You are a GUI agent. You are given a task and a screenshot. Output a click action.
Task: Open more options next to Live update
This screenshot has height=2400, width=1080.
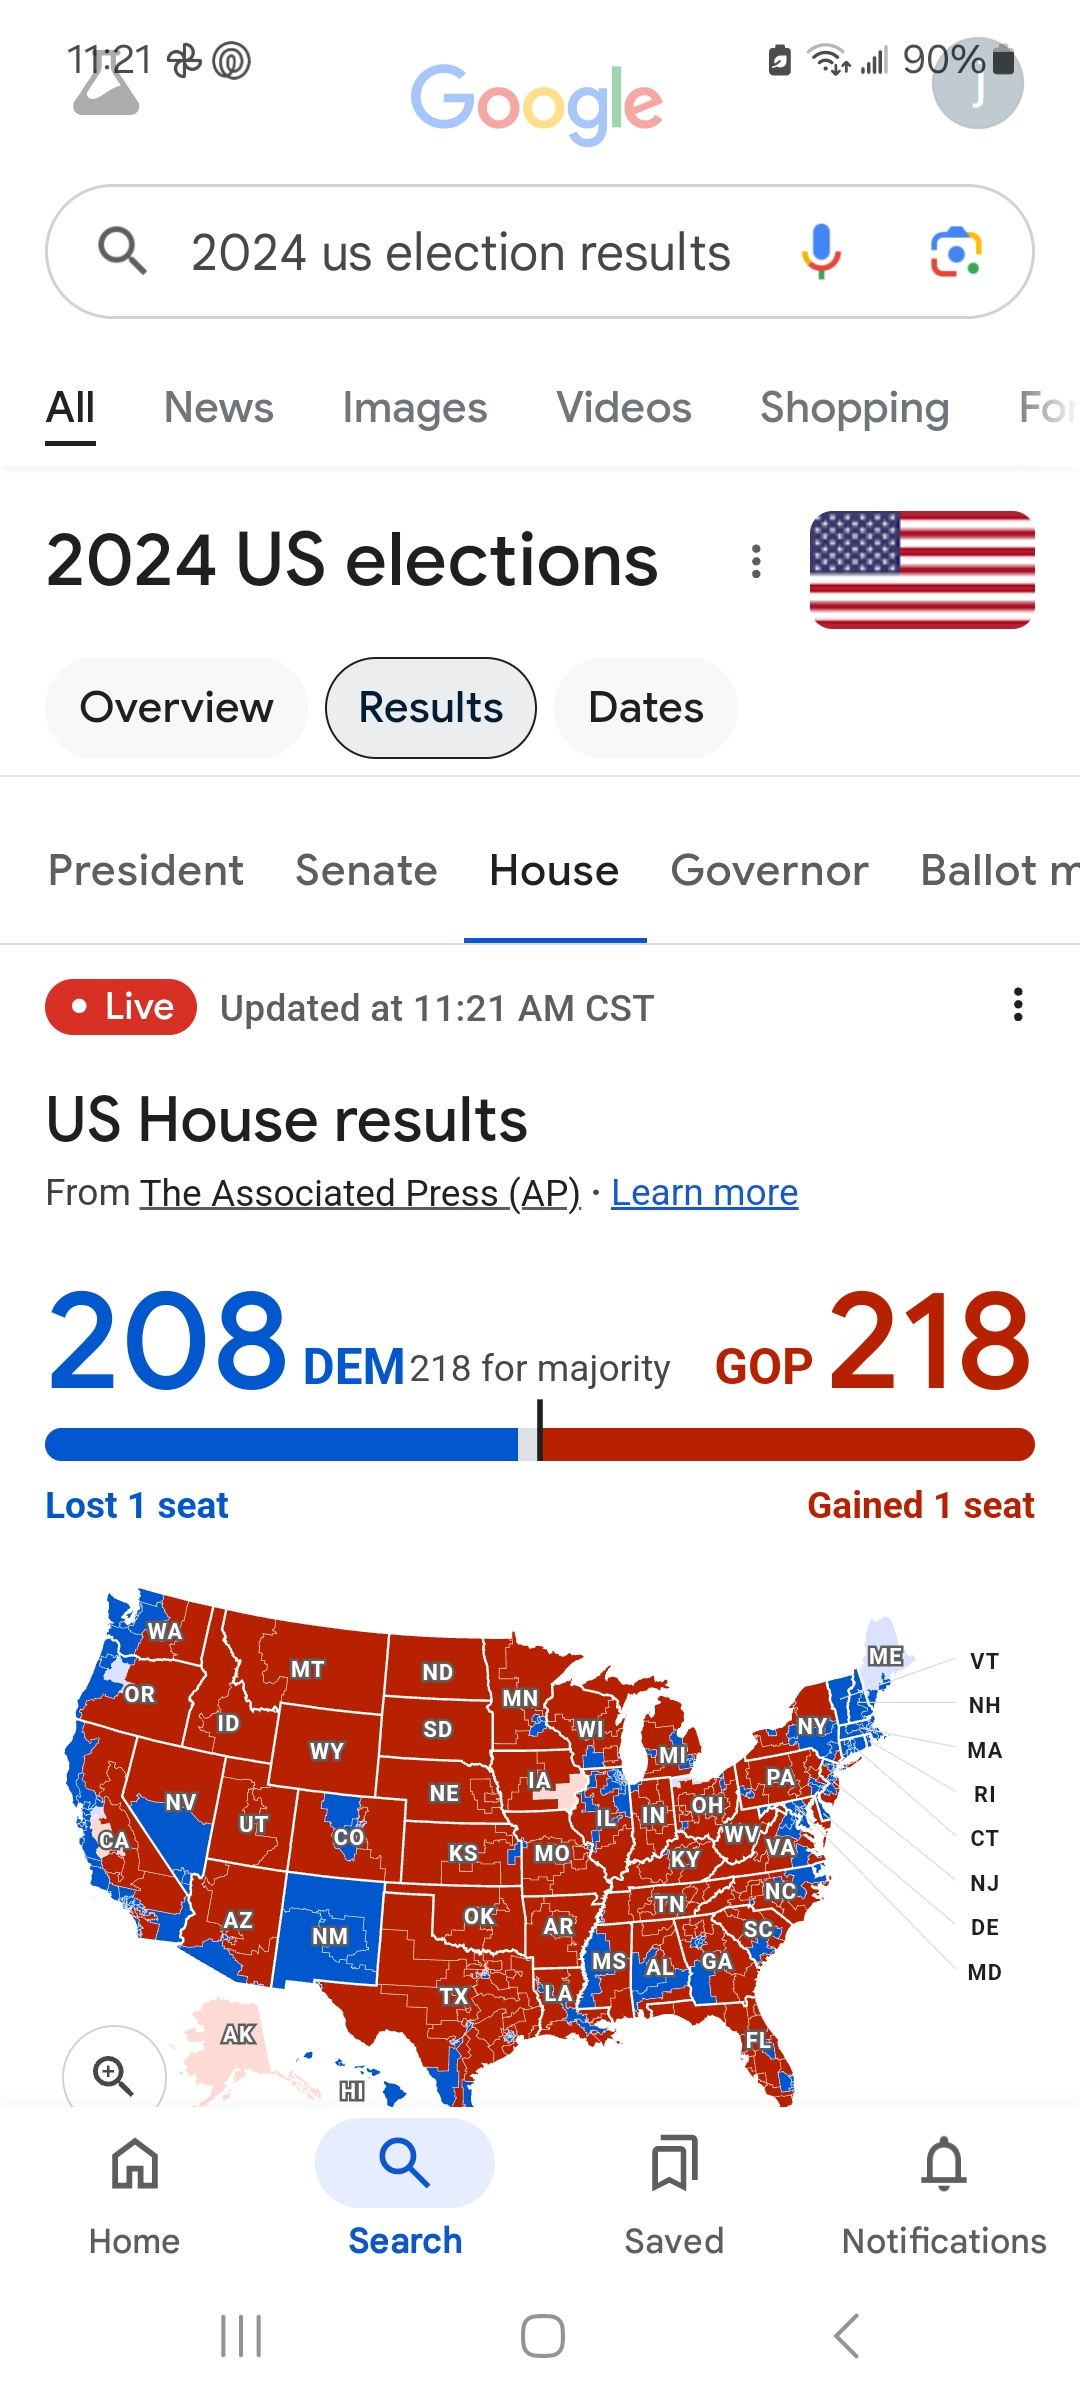pos(1018,1005)
